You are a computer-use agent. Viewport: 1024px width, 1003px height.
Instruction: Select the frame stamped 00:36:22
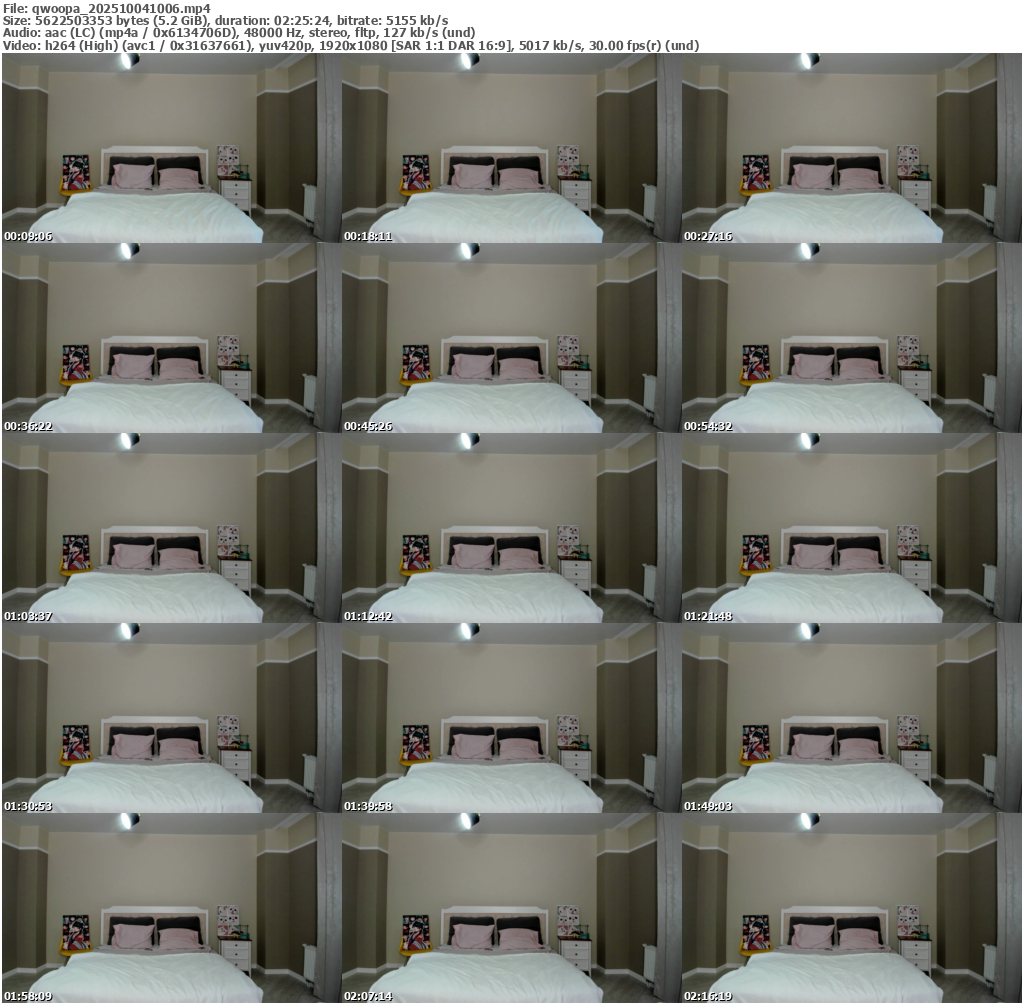coord(172,338)
